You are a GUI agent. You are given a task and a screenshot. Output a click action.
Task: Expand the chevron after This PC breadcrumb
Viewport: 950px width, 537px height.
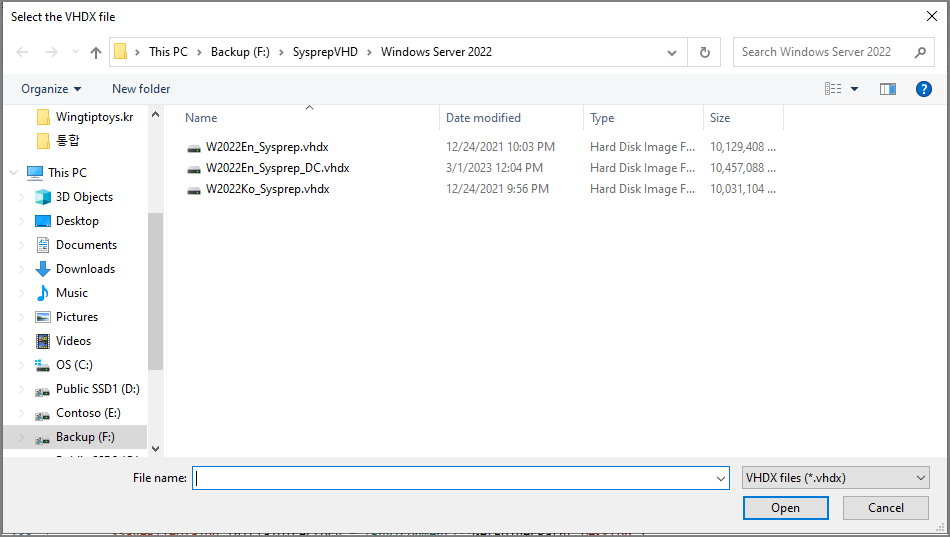199,52
